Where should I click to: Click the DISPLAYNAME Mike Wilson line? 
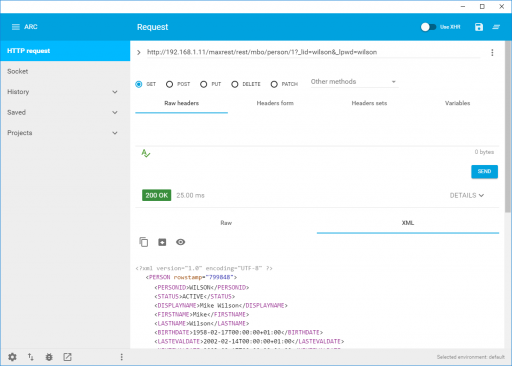221,305
